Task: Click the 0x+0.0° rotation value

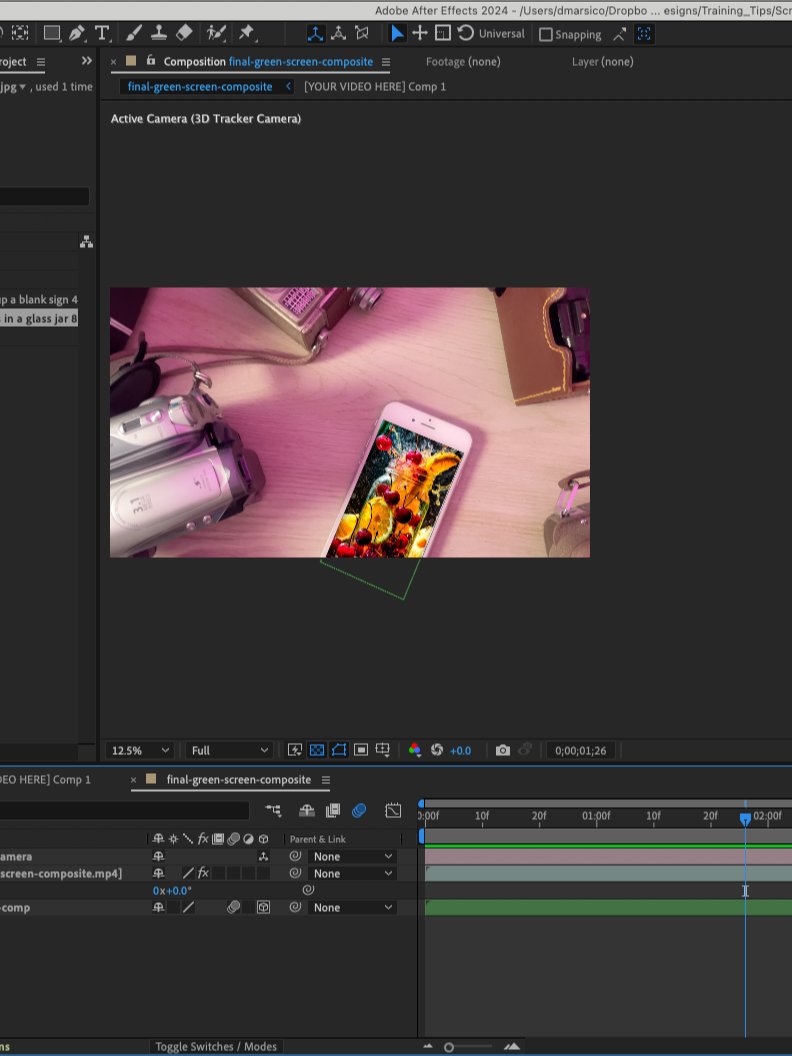Action: (x=172, y=890)
